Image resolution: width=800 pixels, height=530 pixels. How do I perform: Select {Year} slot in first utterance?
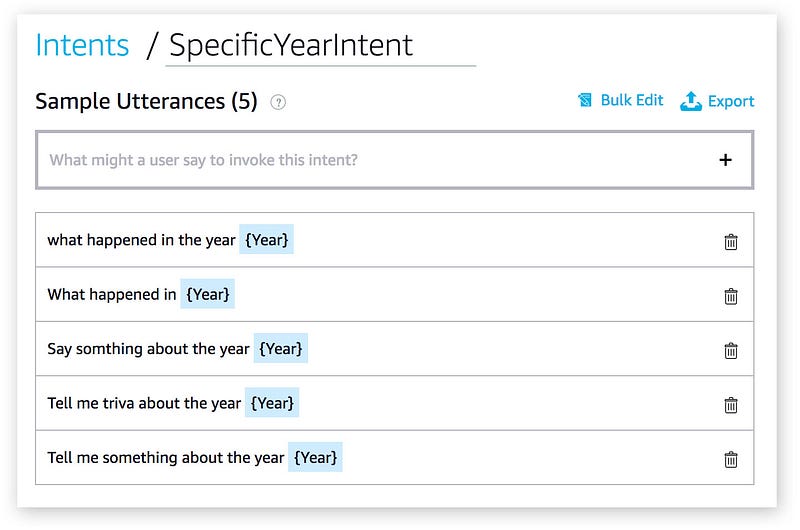pos(266,239)
